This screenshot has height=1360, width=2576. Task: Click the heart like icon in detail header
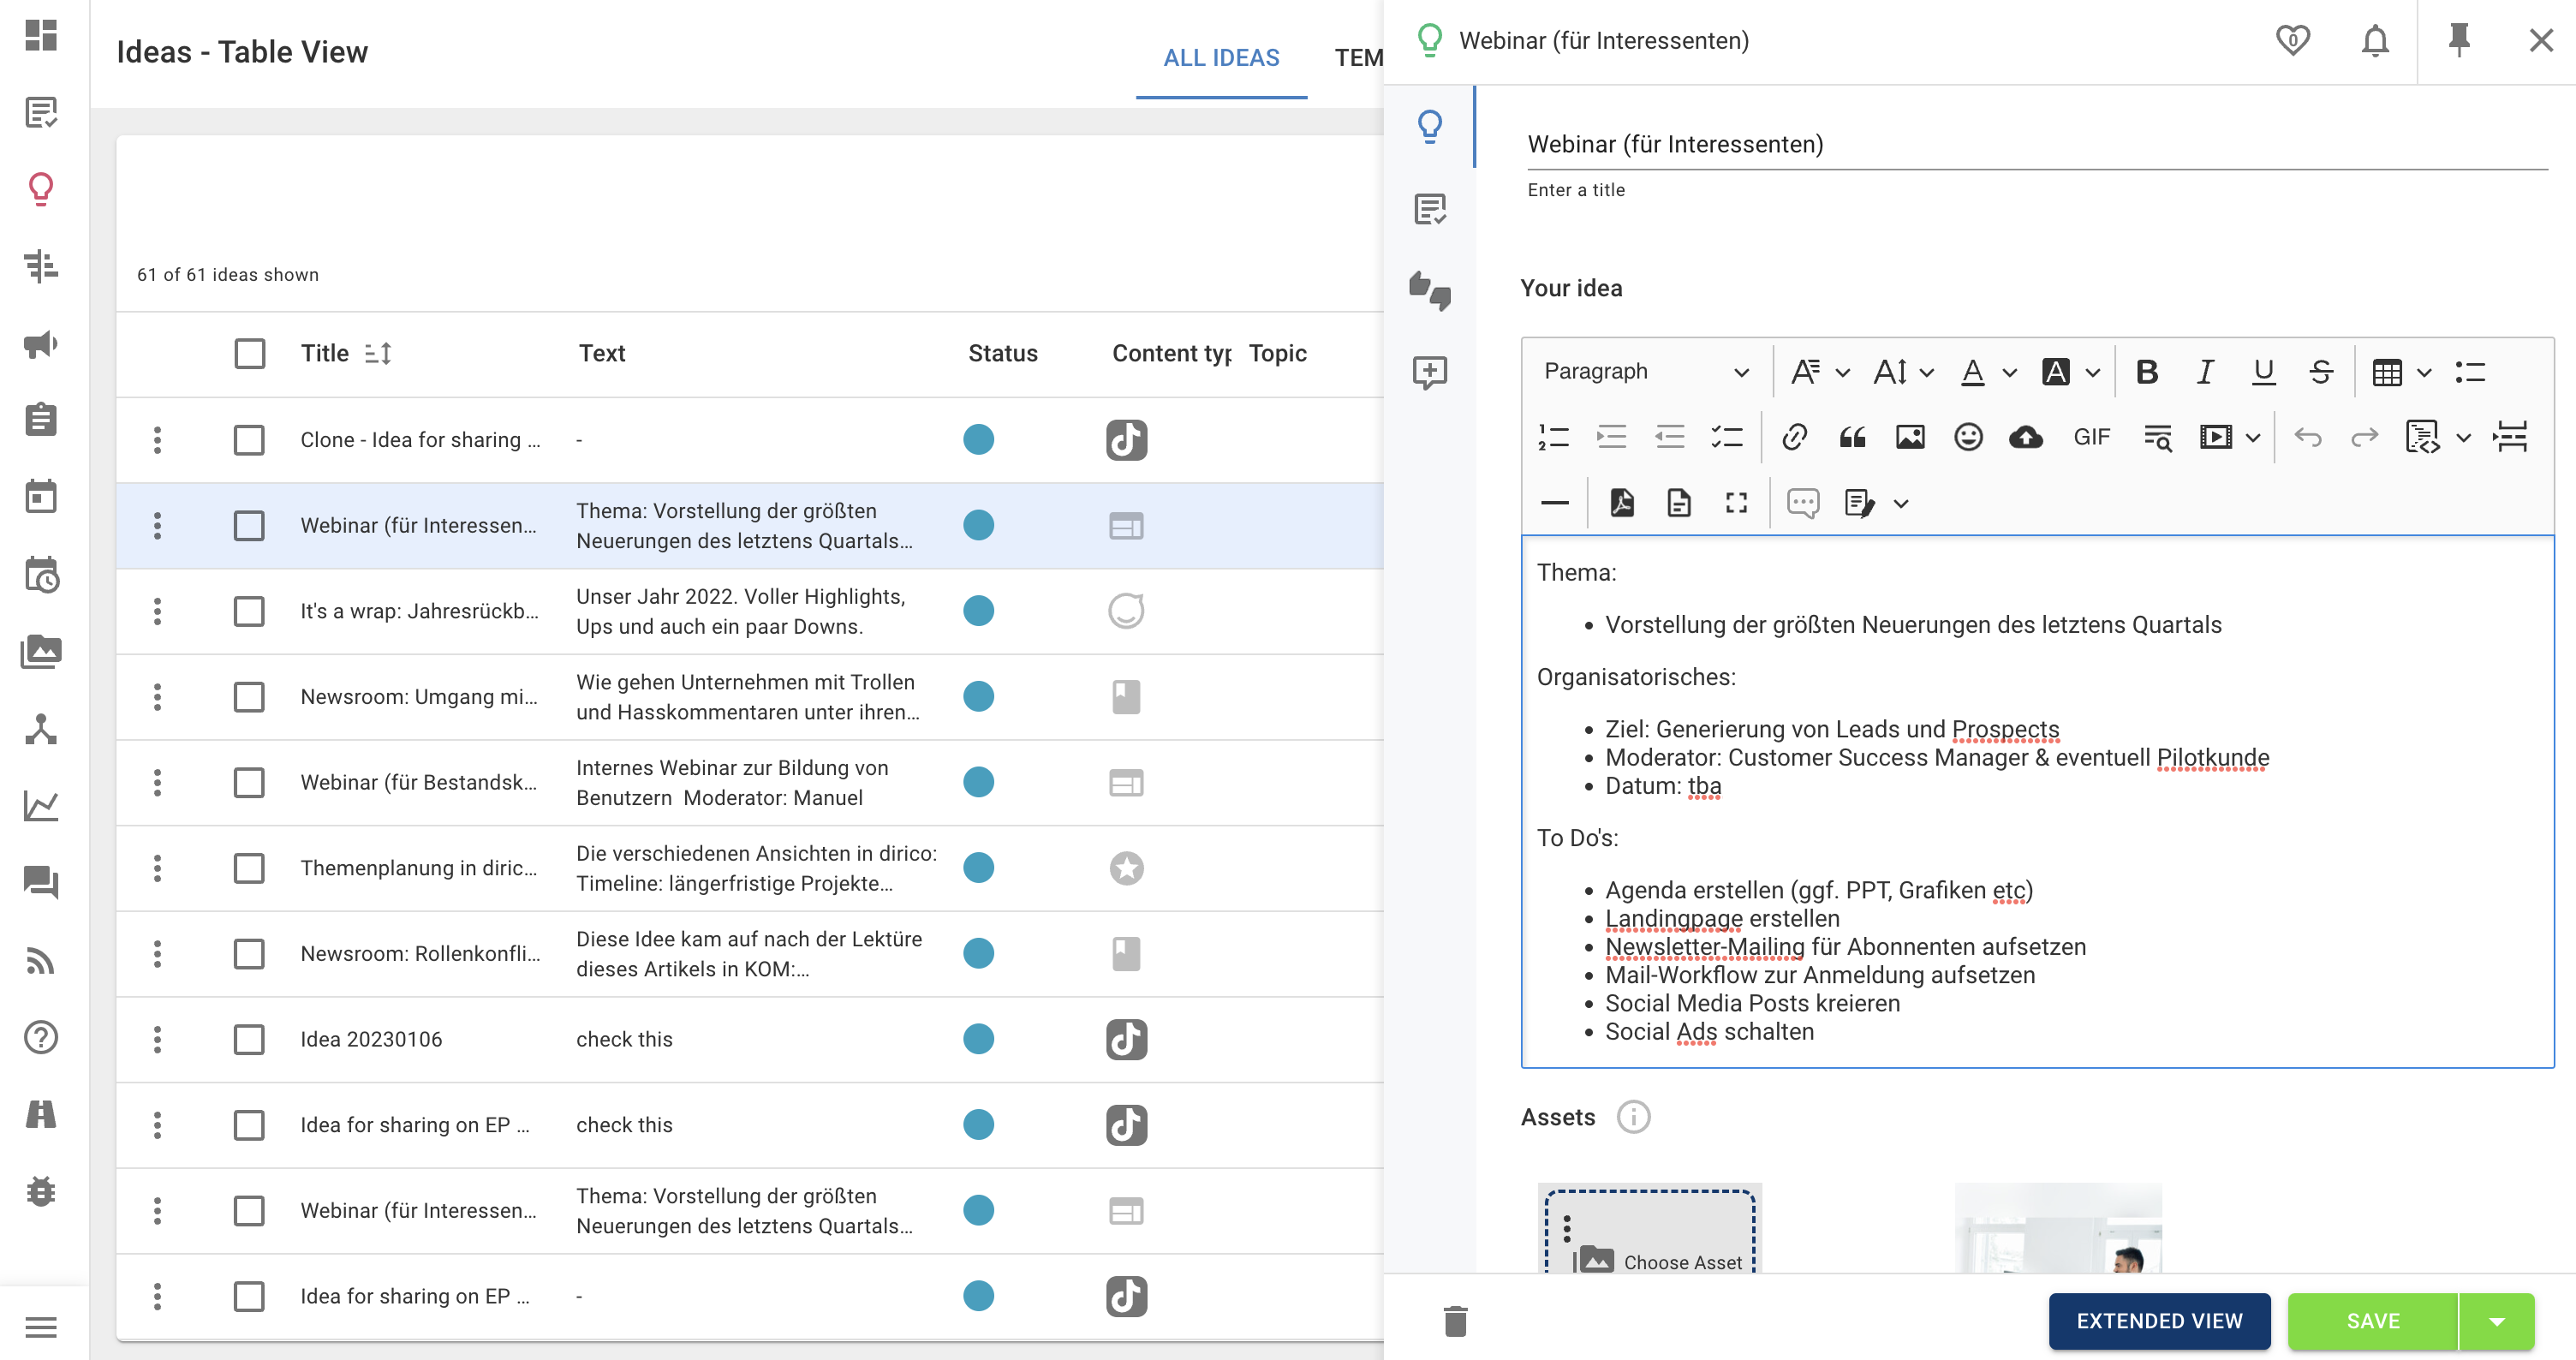pyautogui.click(x=2292, y=40)
